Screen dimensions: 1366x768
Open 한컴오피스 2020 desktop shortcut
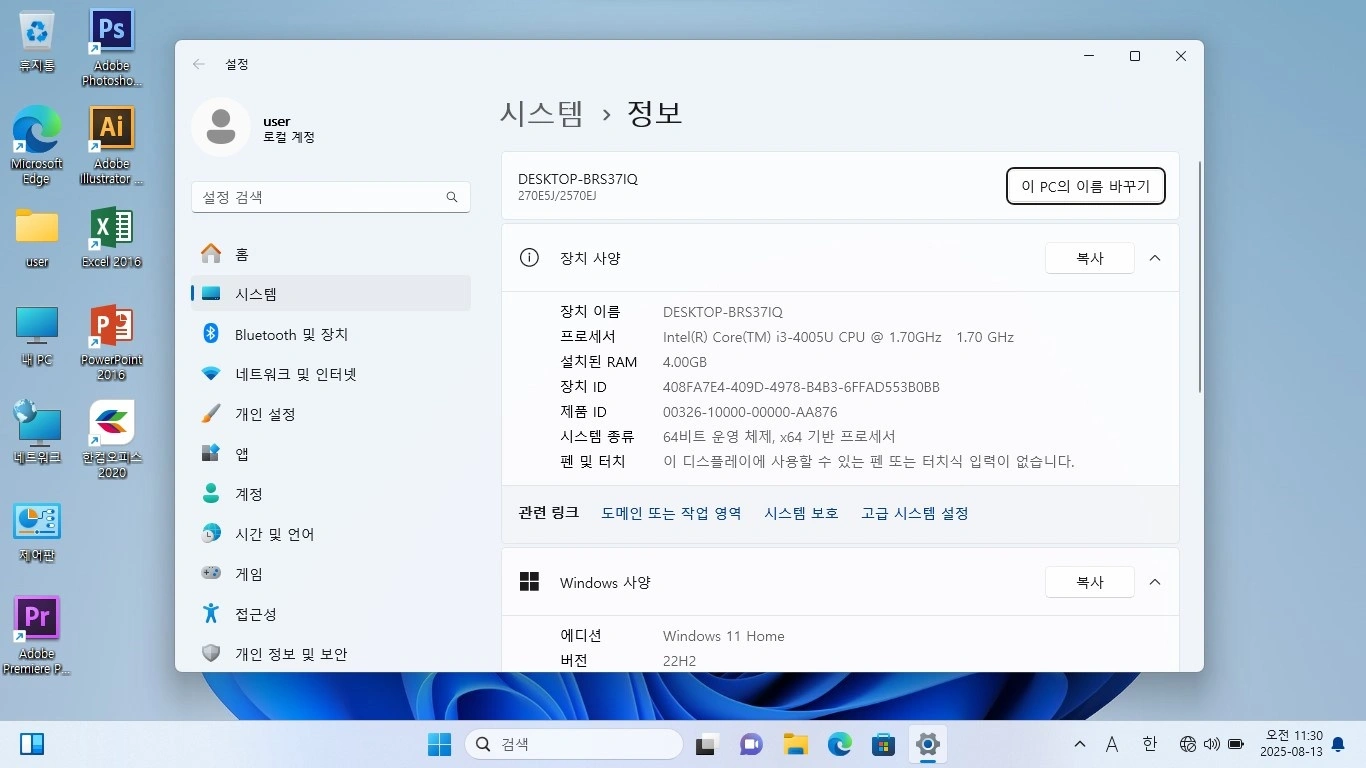pyautogui.click(x=111, y=440)
